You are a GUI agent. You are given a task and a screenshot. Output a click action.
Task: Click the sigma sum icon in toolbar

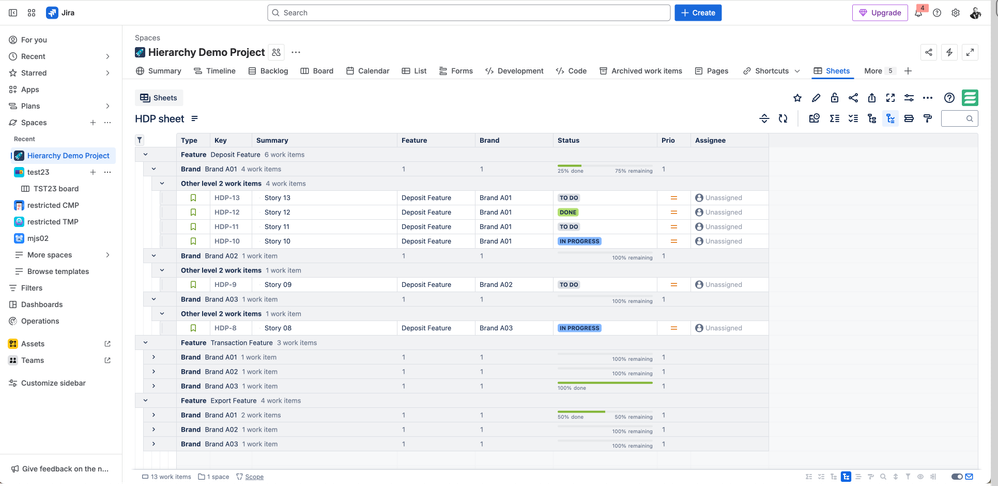pos(834,119)
